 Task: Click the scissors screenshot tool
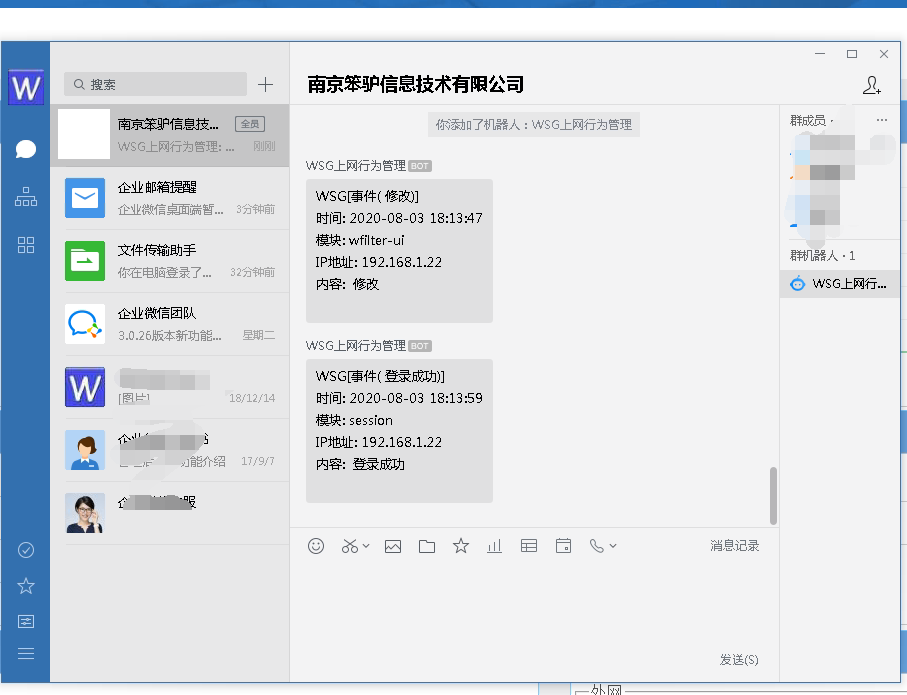[x=349, y=546]
